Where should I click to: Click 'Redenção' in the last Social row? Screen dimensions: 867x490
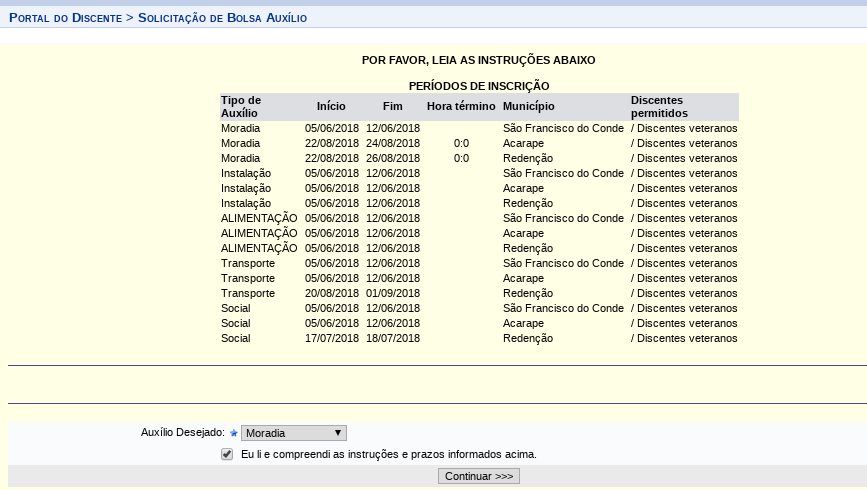tap(528, 338)
